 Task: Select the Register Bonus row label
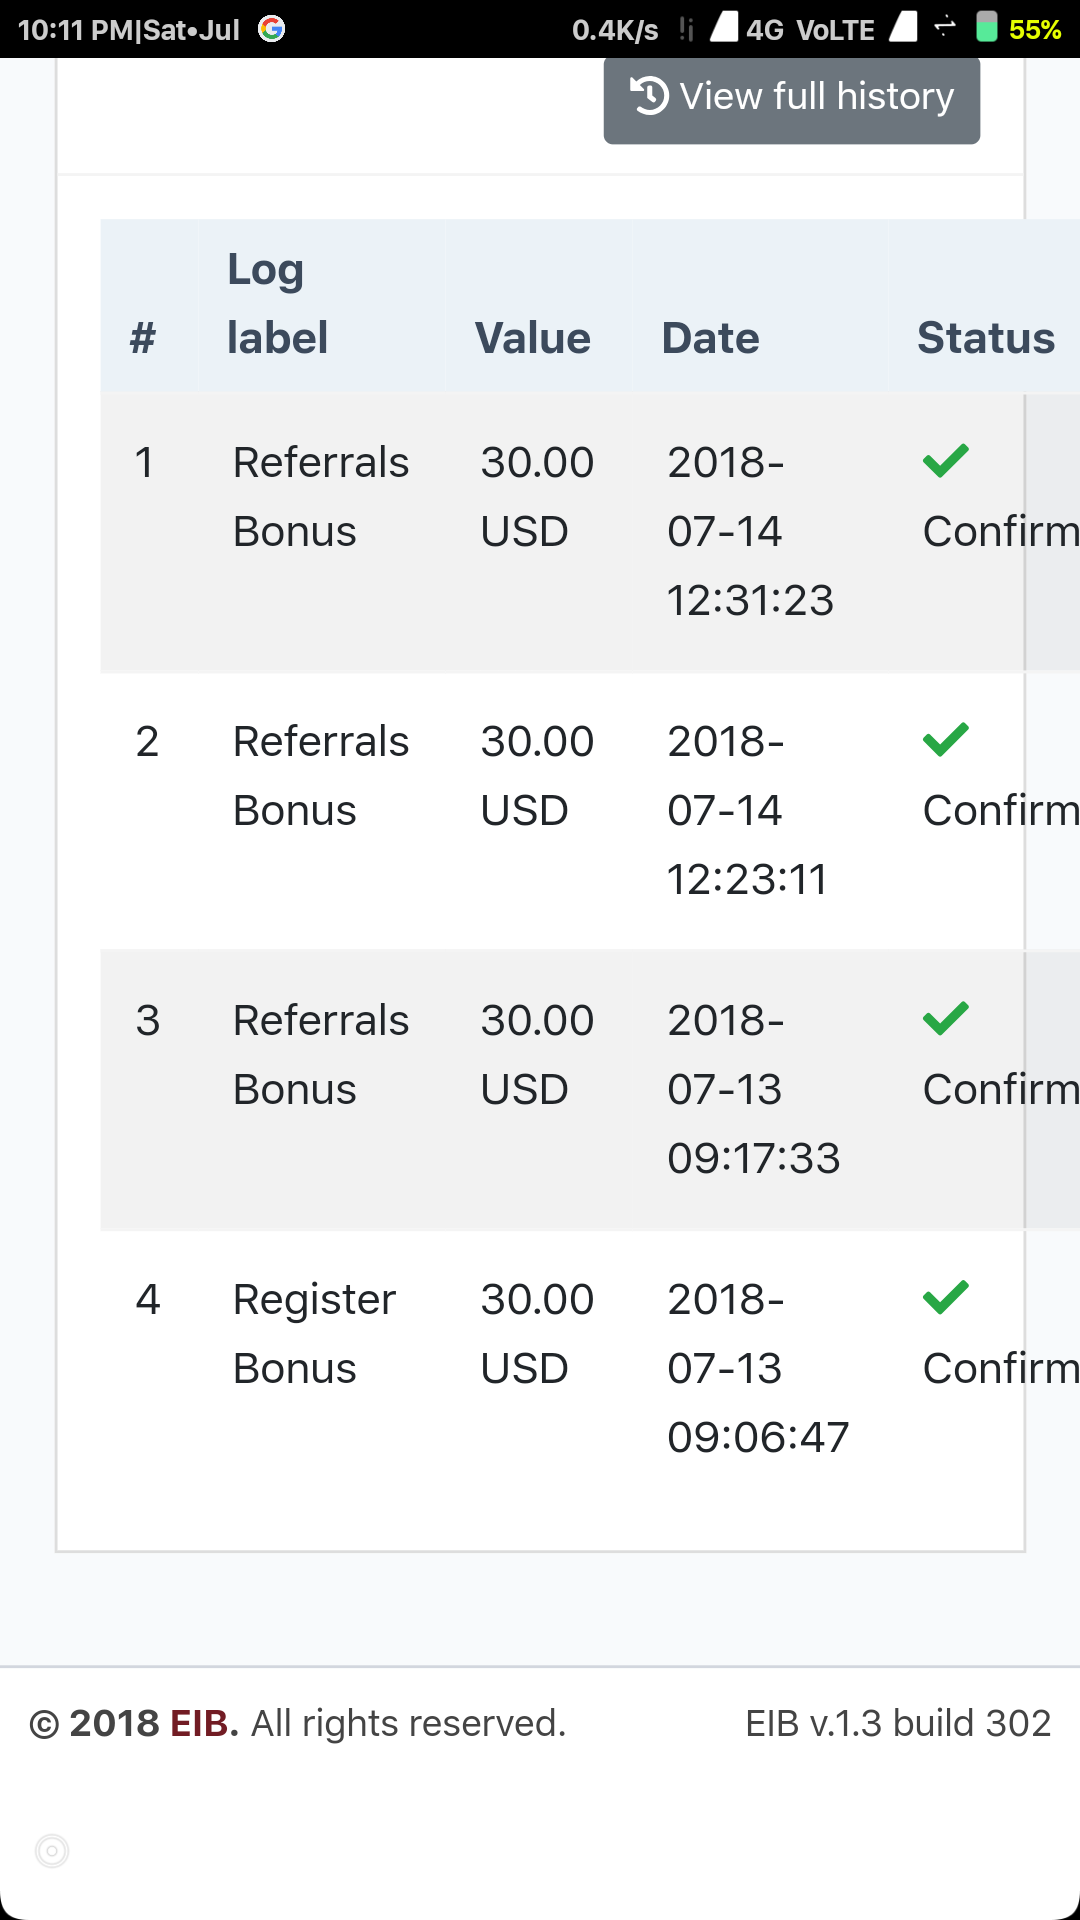(314, 1333)
